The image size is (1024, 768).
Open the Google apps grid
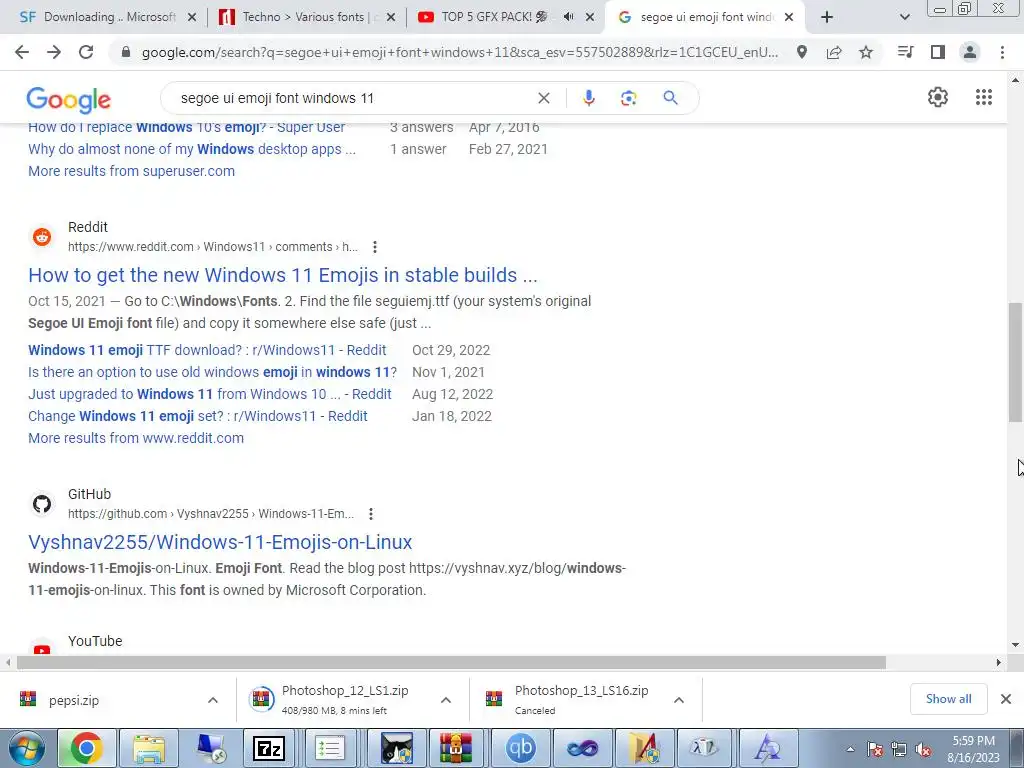984,97
